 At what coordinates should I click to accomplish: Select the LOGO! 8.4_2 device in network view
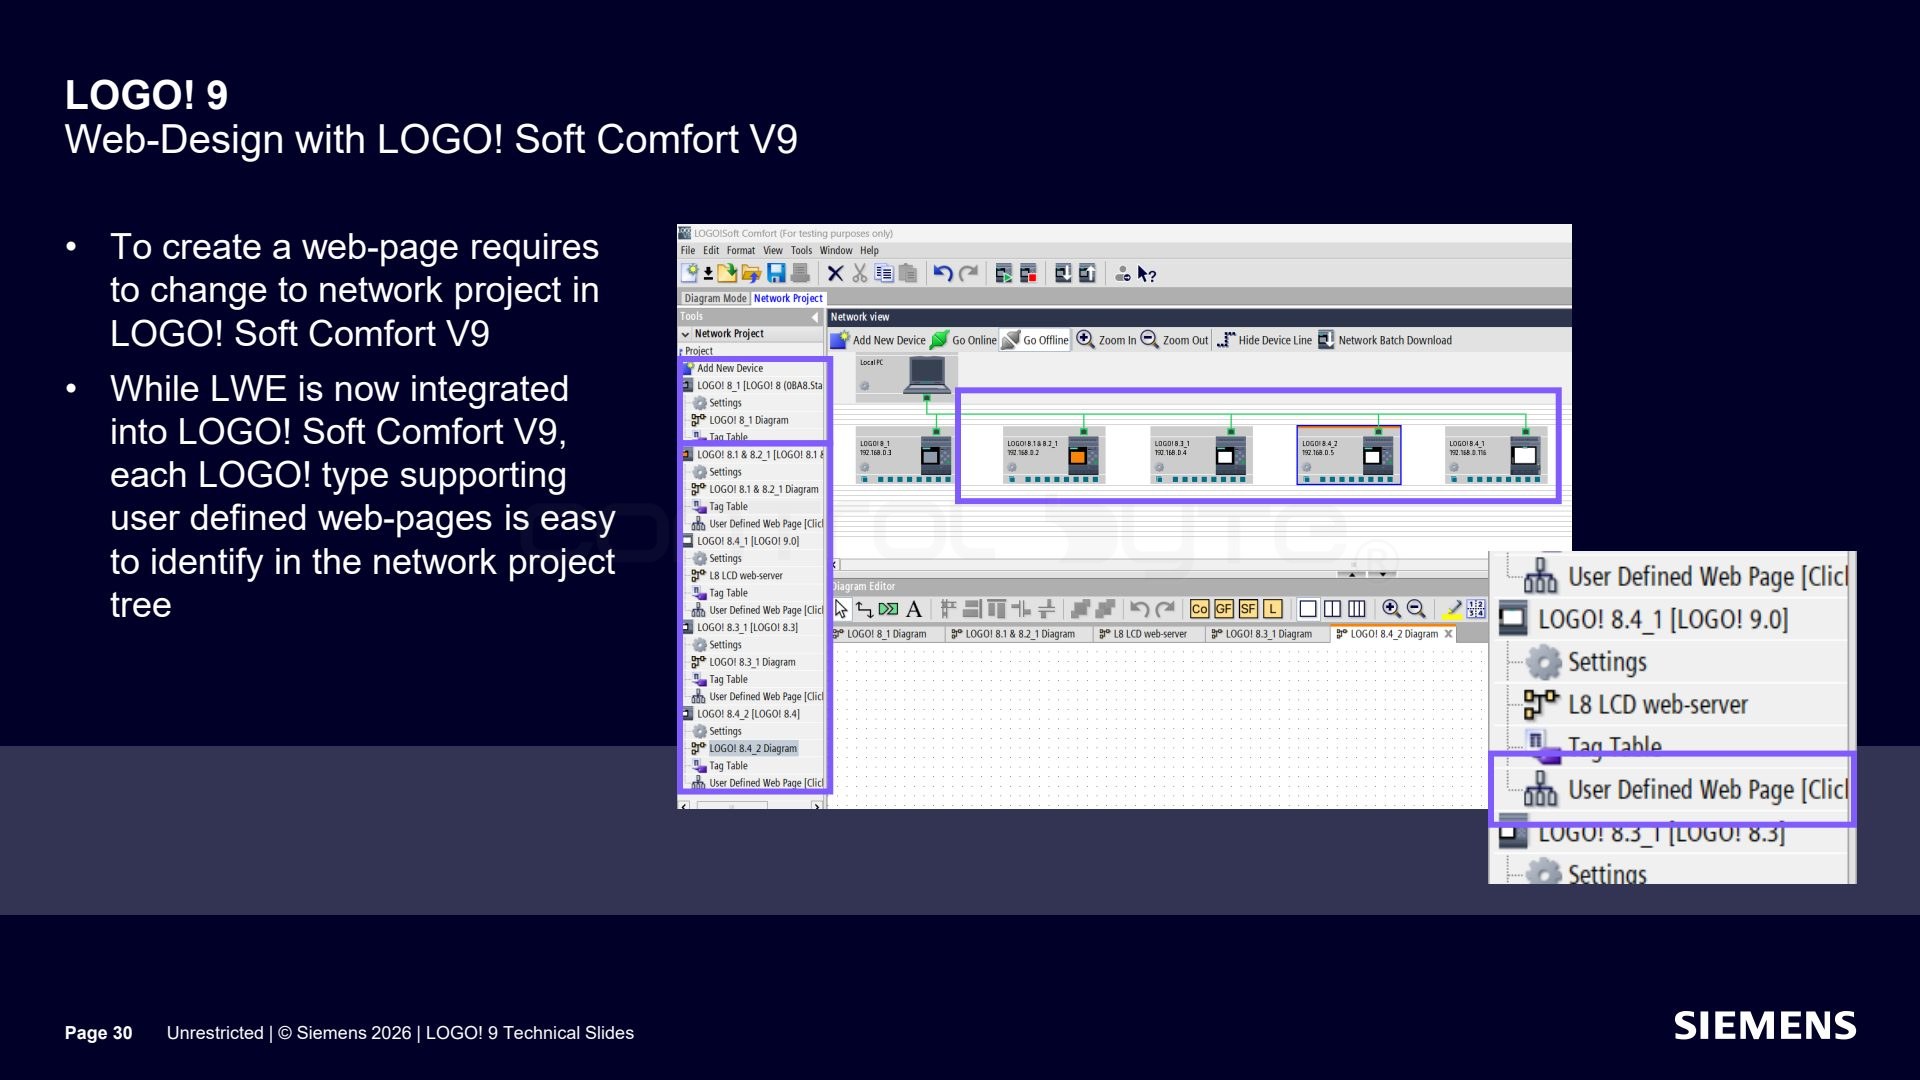pos(1348,455)
